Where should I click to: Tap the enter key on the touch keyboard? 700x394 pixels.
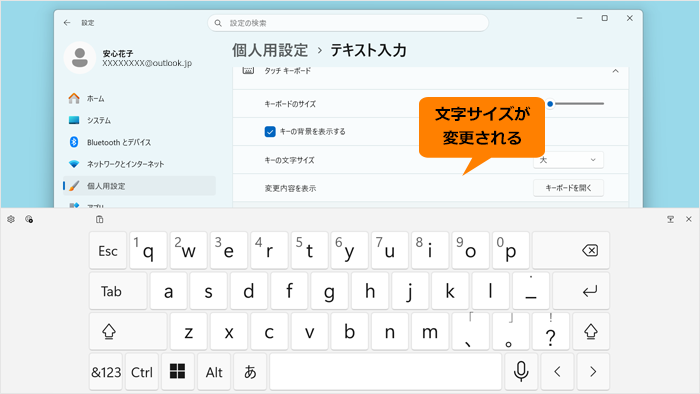(x=581, y=291)
